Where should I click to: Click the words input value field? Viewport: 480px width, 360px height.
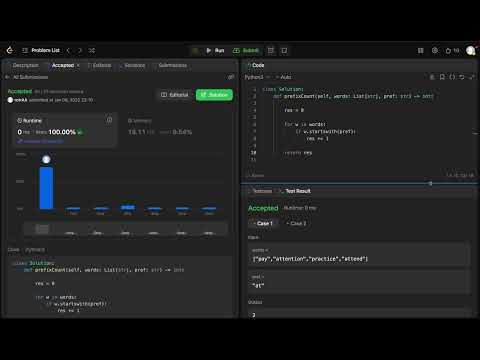coord(359,259)
